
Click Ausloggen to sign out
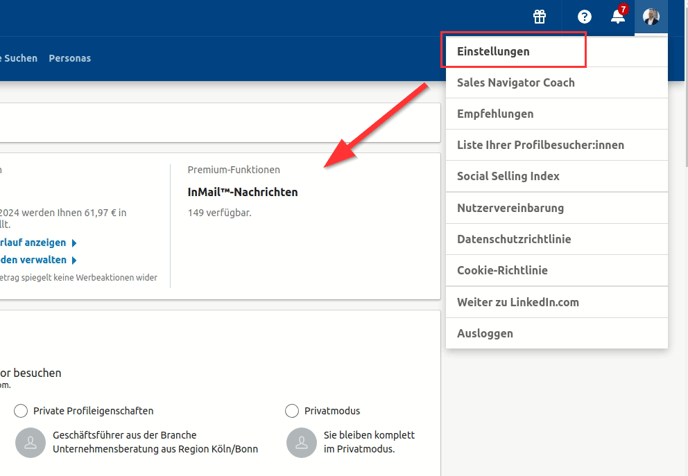pyautogui.click(x=485, y=333)
